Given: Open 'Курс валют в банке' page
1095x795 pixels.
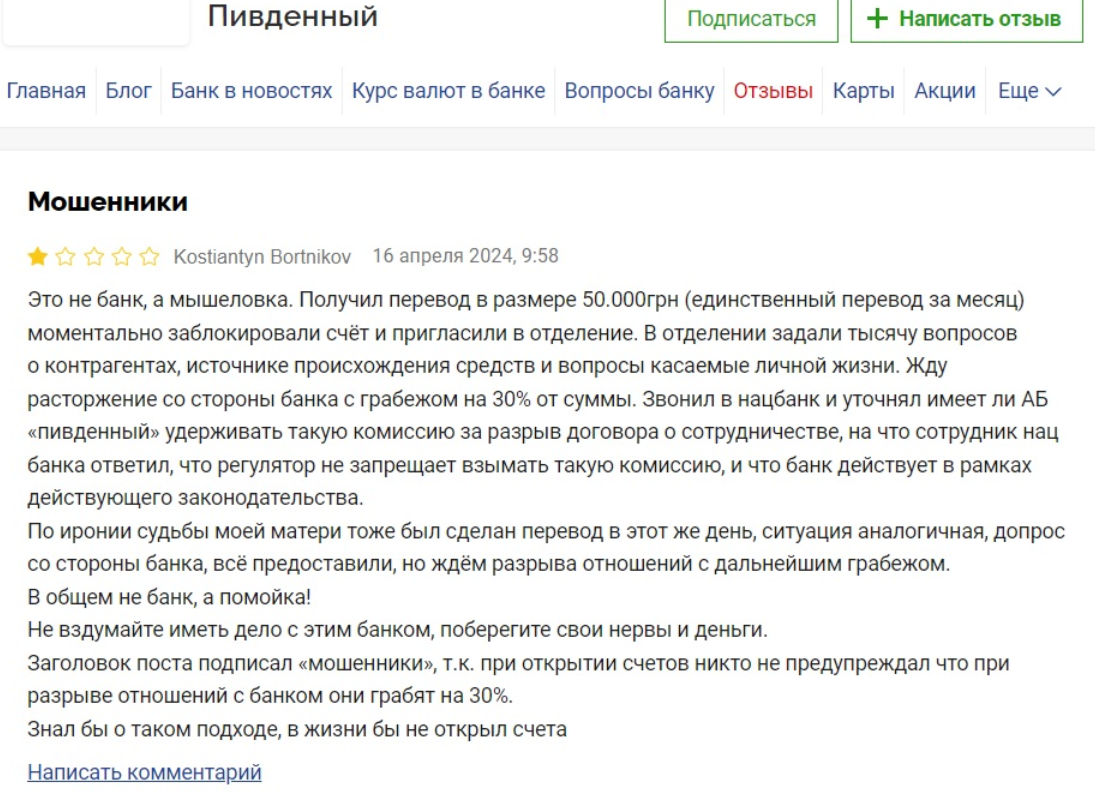Looking at the screenshot, I should (x=448, y=91).
